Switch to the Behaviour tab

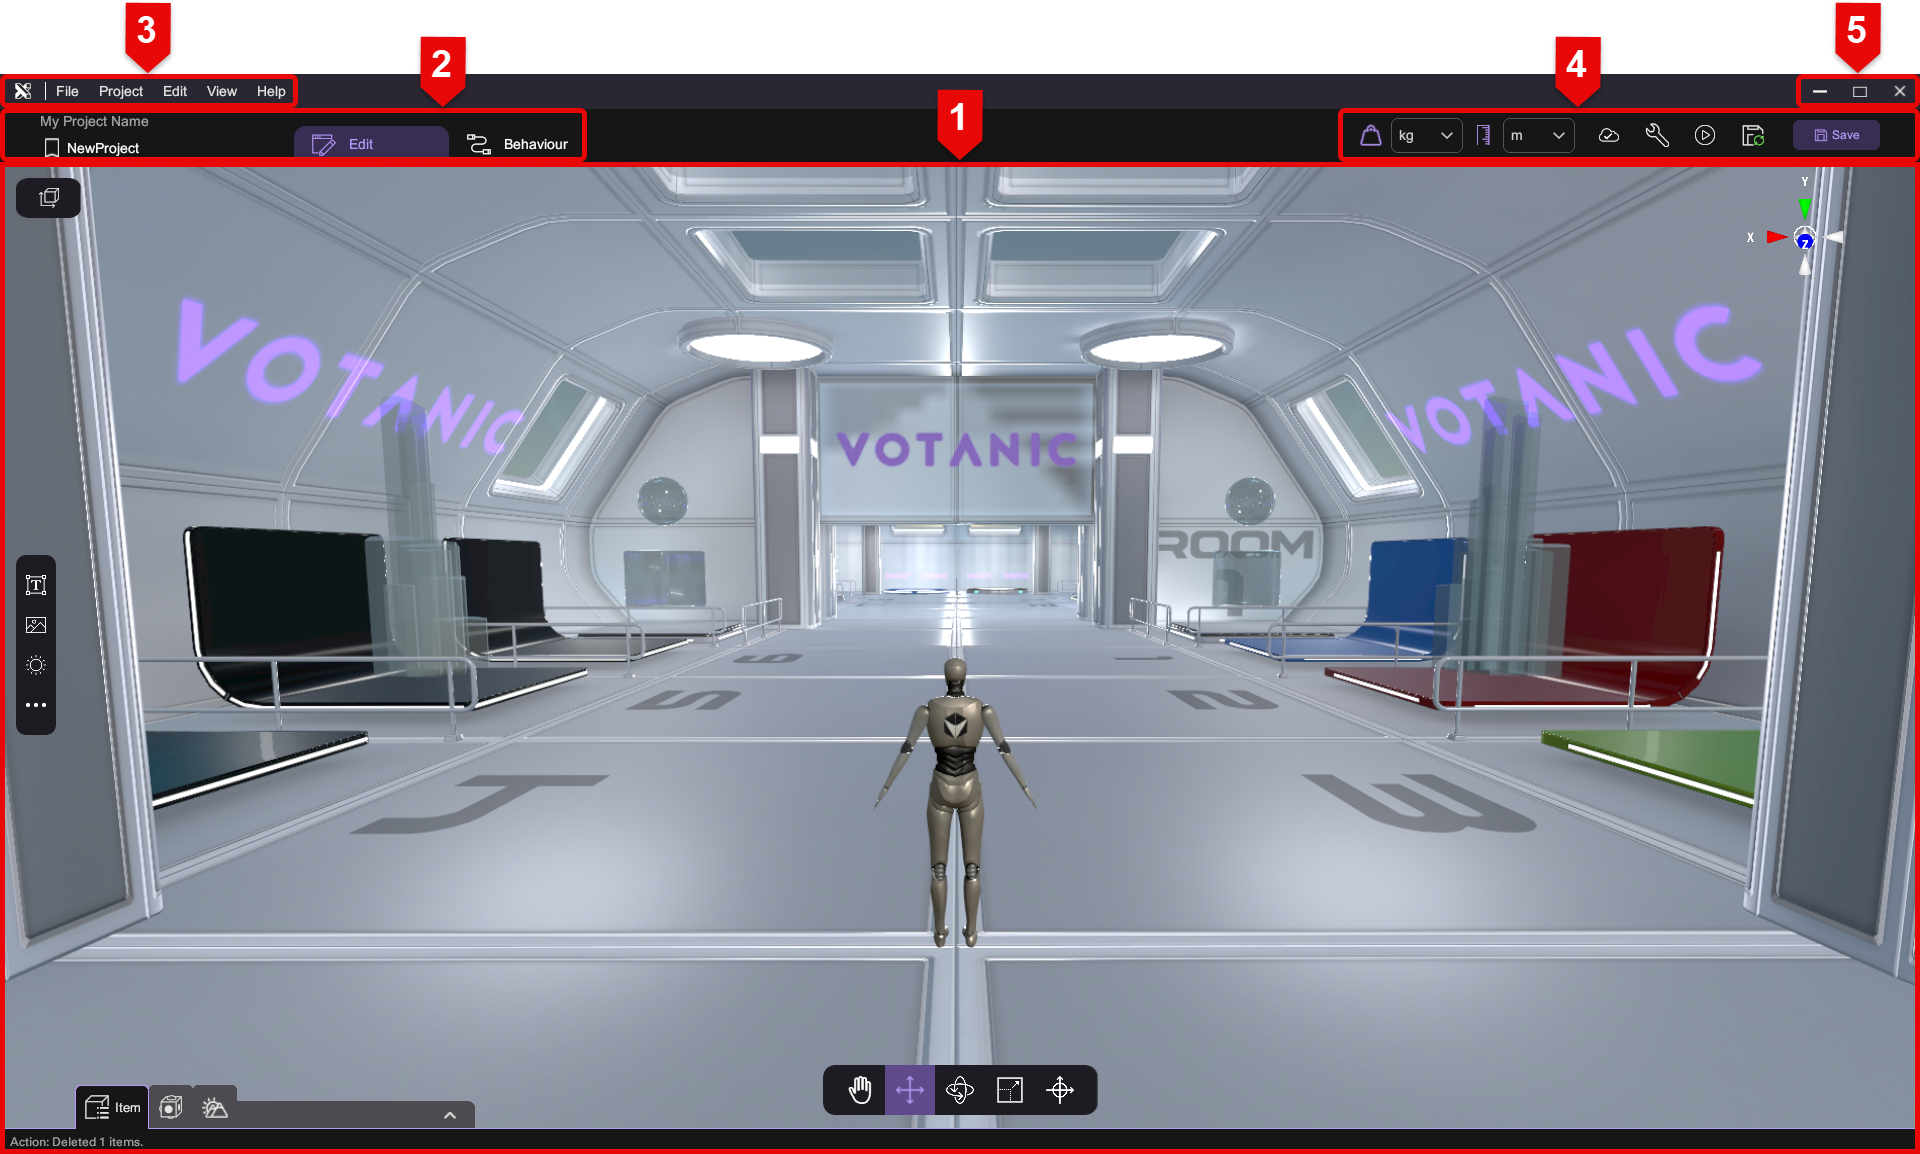[518, 144]
